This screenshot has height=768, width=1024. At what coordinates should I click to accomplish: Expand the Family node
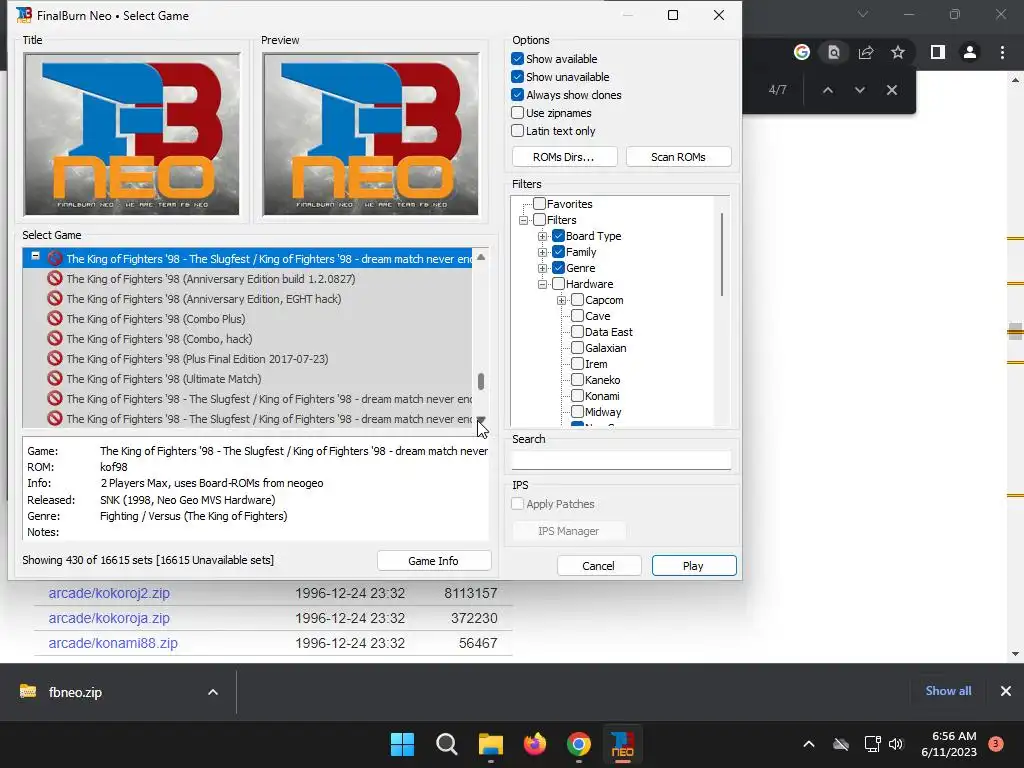pyautogui.click(x=542, y=252)
